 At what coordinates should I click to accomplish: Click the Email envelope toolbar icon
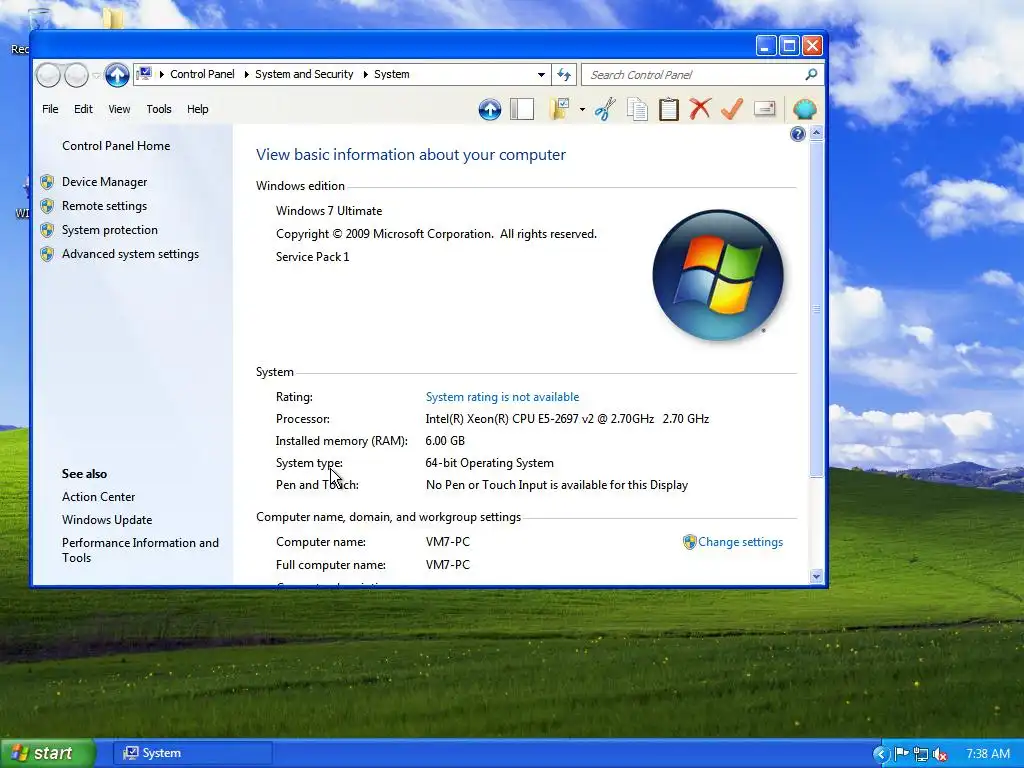764,108
